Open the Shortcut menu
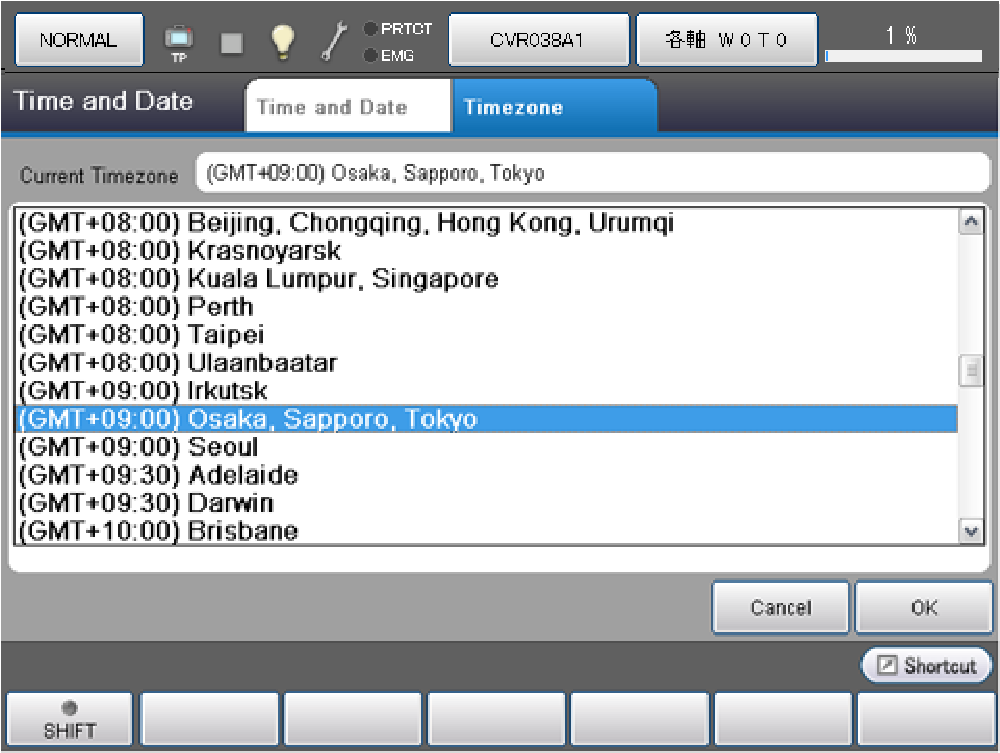Screen dimensions: 1000x753 926,666
